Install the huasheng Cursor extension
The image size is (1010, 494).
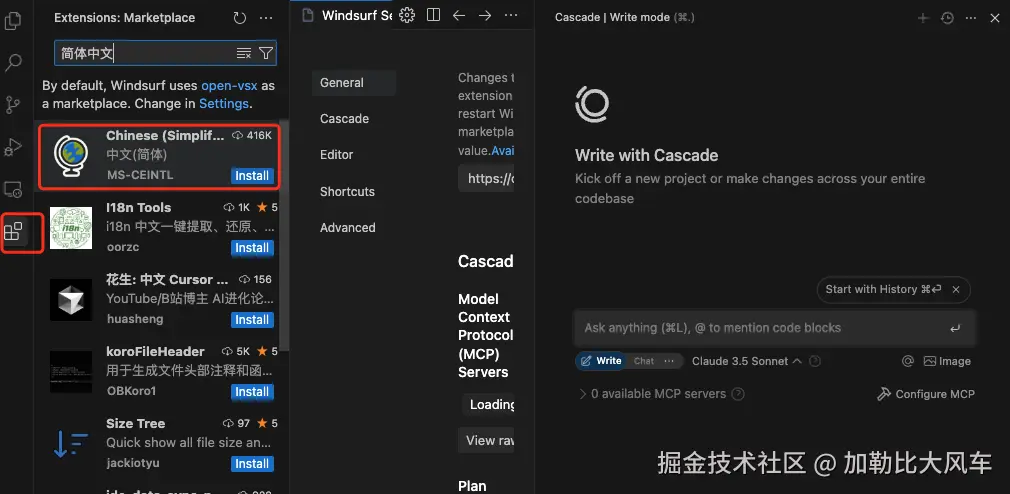pyautogui.click(x=252, y=320)
